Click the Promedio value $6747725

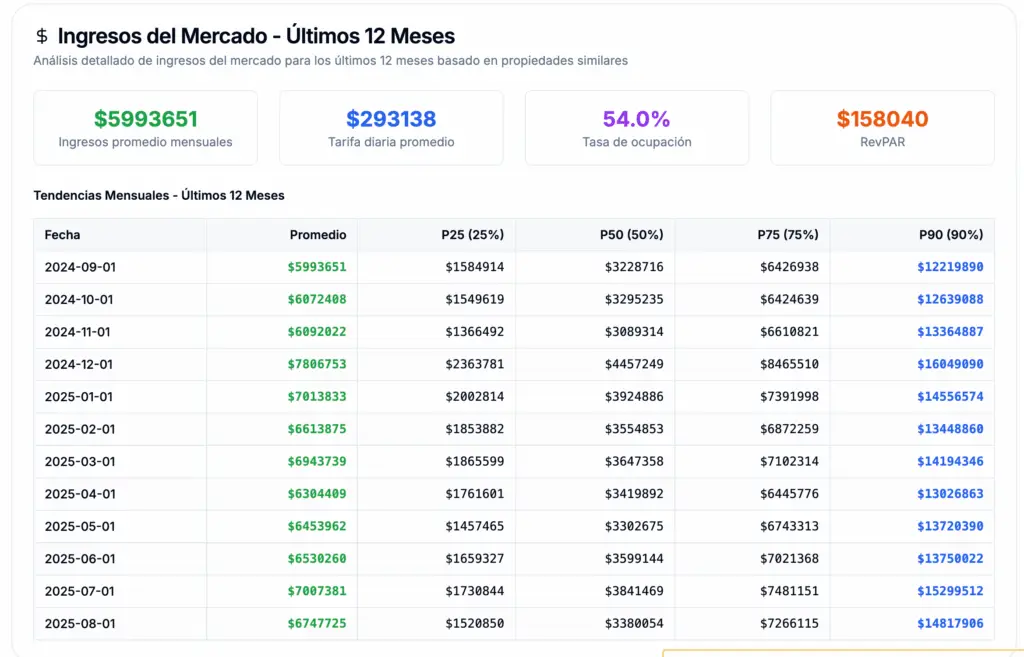(x=317, y=624)
